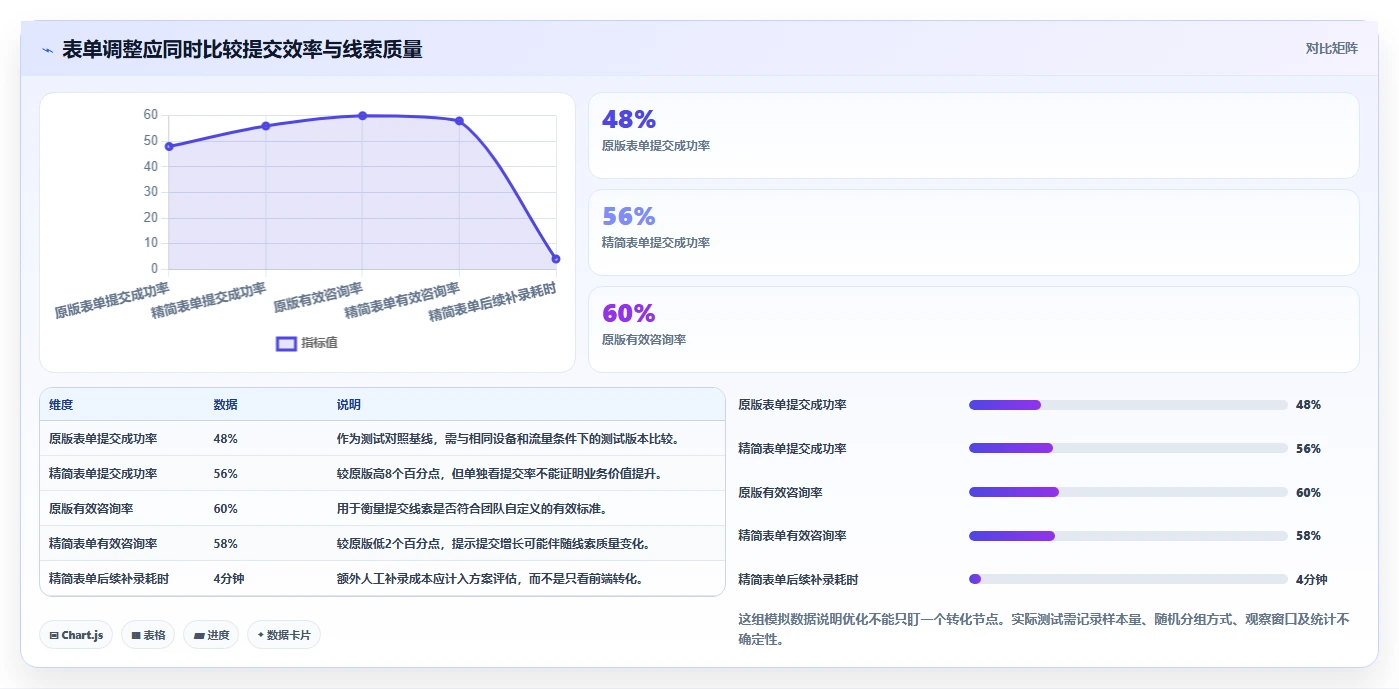Click table cell 精简表单提交成功率

103,474
